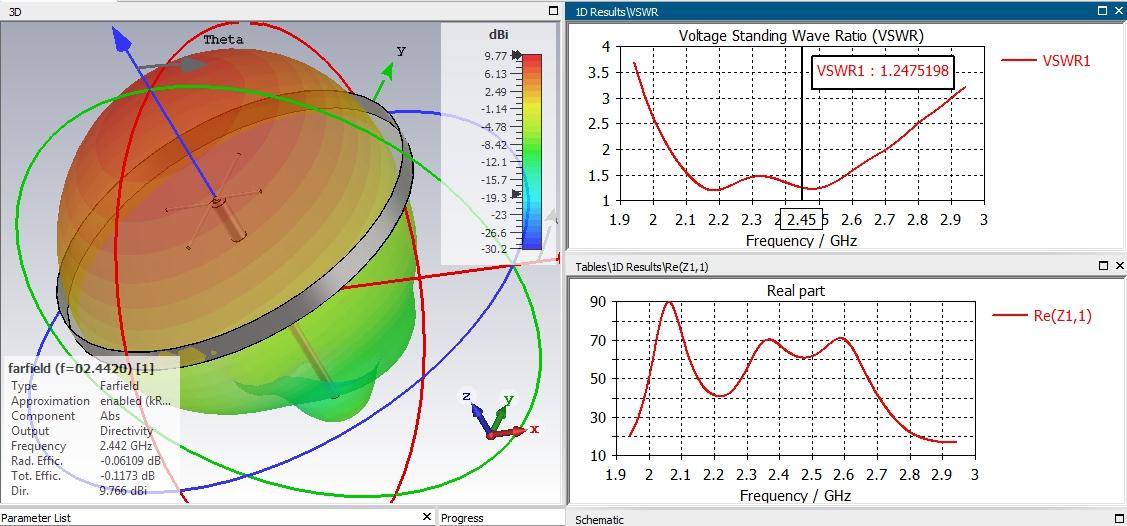Close the Tables Re(Z1,1) window
Image resolution: width=1127 pixels, height=526 pixels.
(x=1119, y=266)
